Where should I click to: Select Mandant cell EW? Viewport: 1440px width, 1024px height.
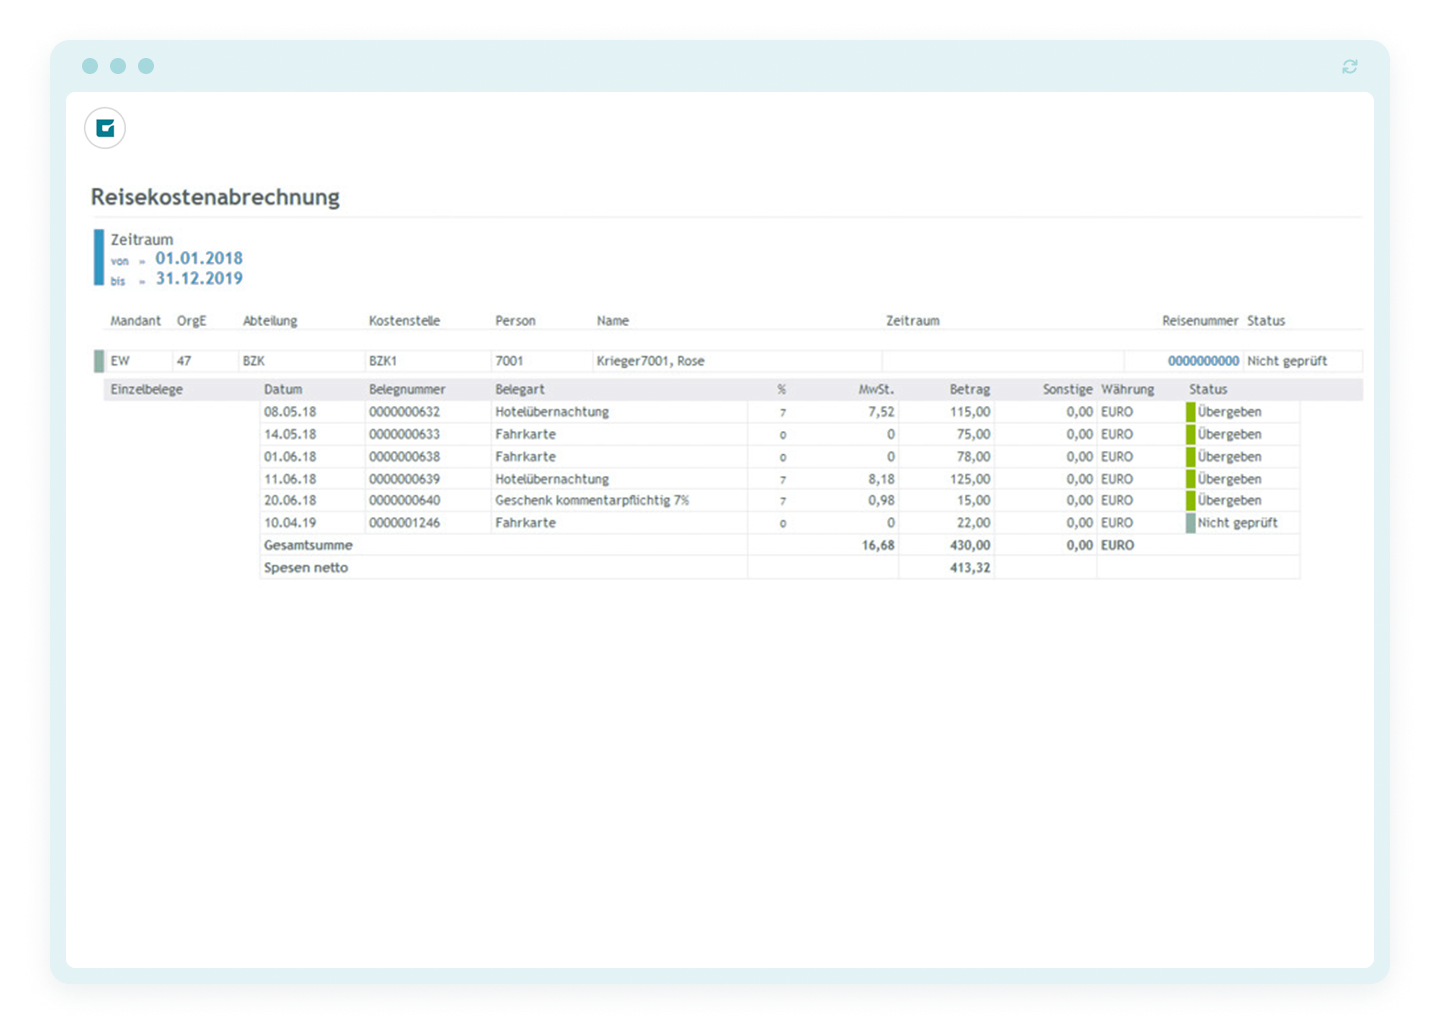coord(120,361)
